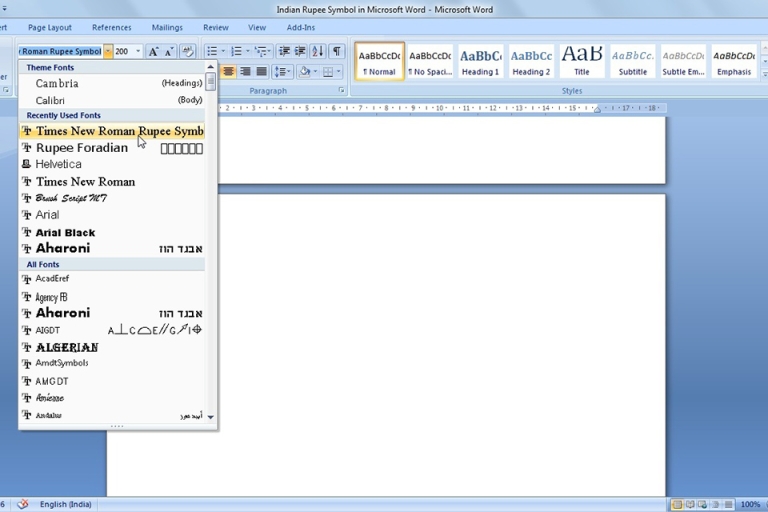Toggle right text alignment

pos(245,72)
